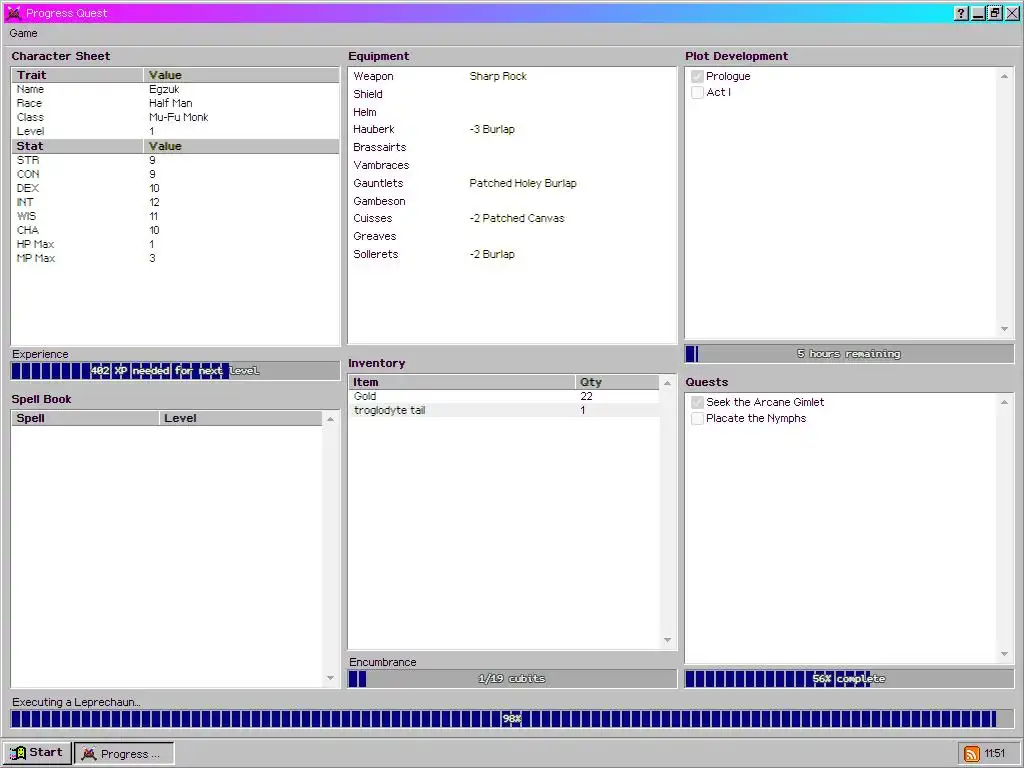Image resolution: width=1024 pixels, height=768 pixels.
Task: Click the Spell Book Level column header
Action: pos(241,419)
